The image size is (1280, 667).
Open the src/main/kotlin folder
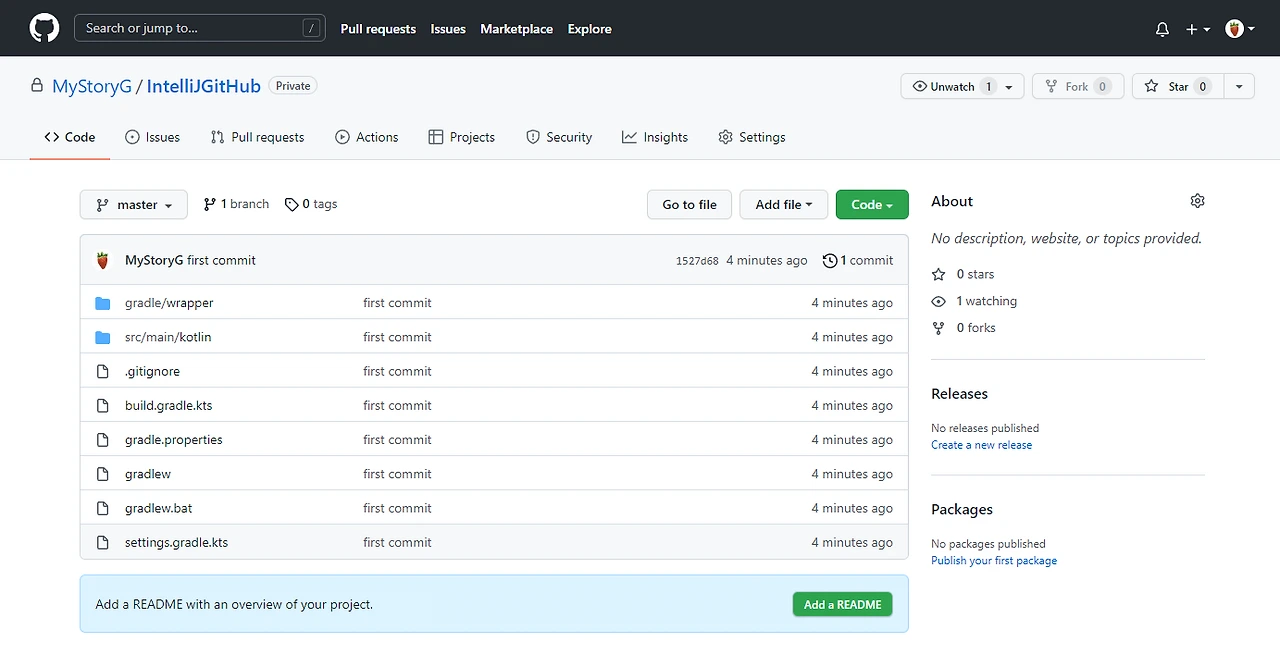click(168, 337)
